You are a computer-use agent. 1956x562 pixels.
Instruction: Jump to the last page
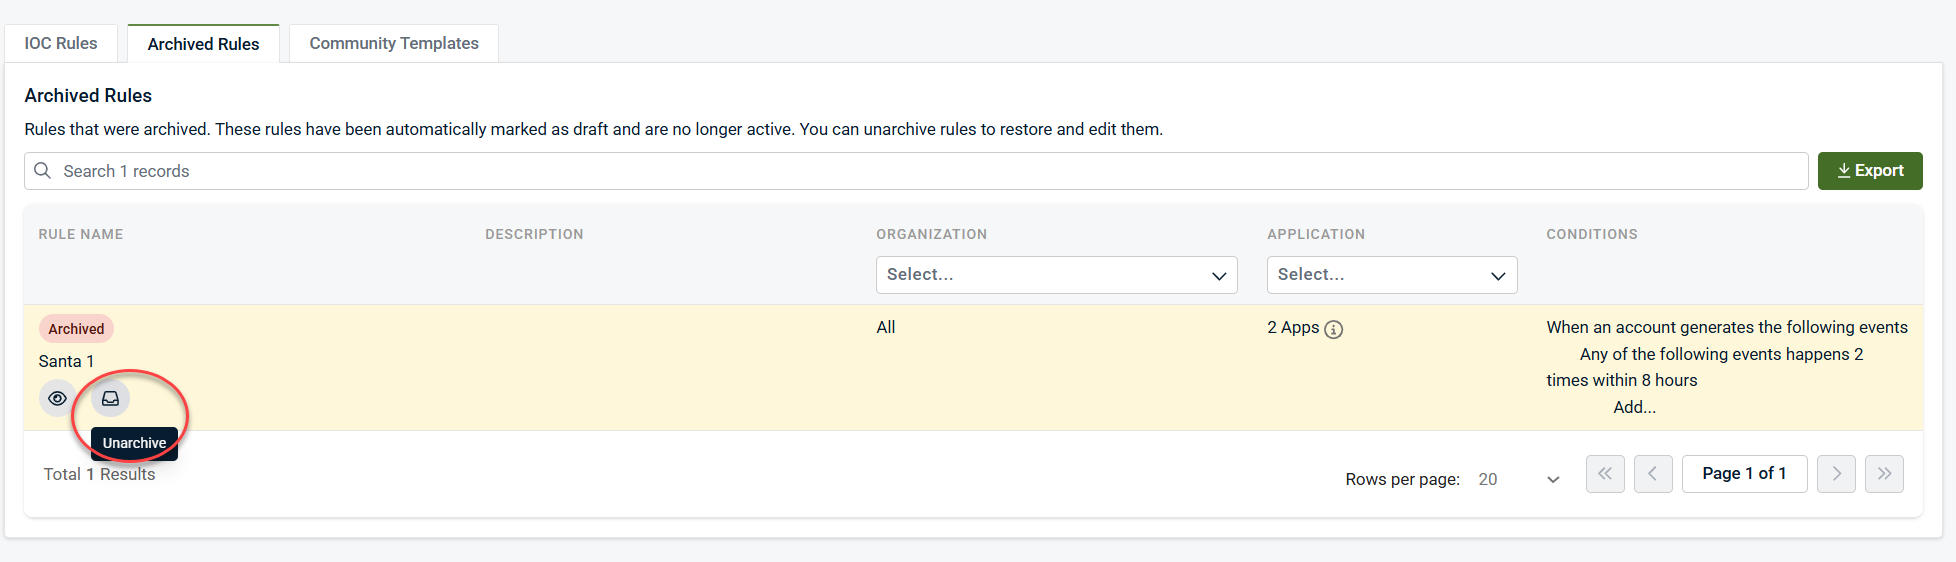1884,474
